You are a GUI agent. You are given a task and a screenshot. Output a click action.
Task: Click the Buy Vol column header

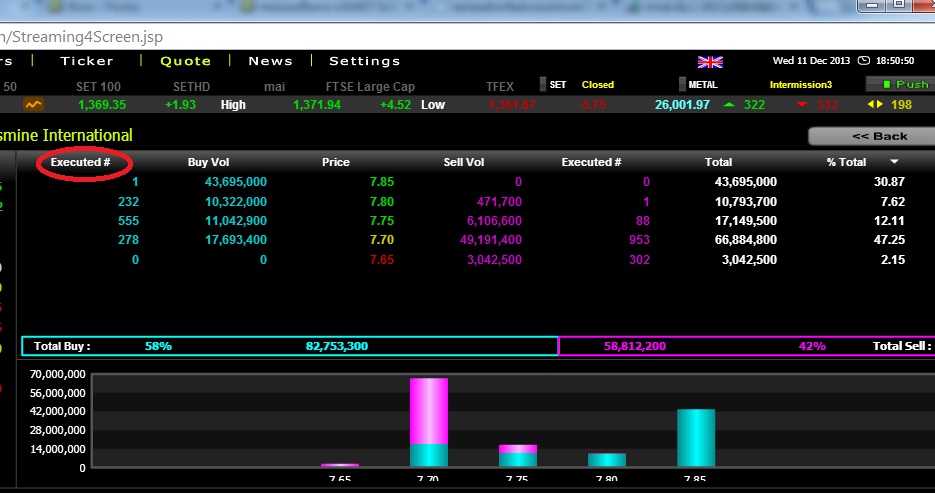point(208,162)
